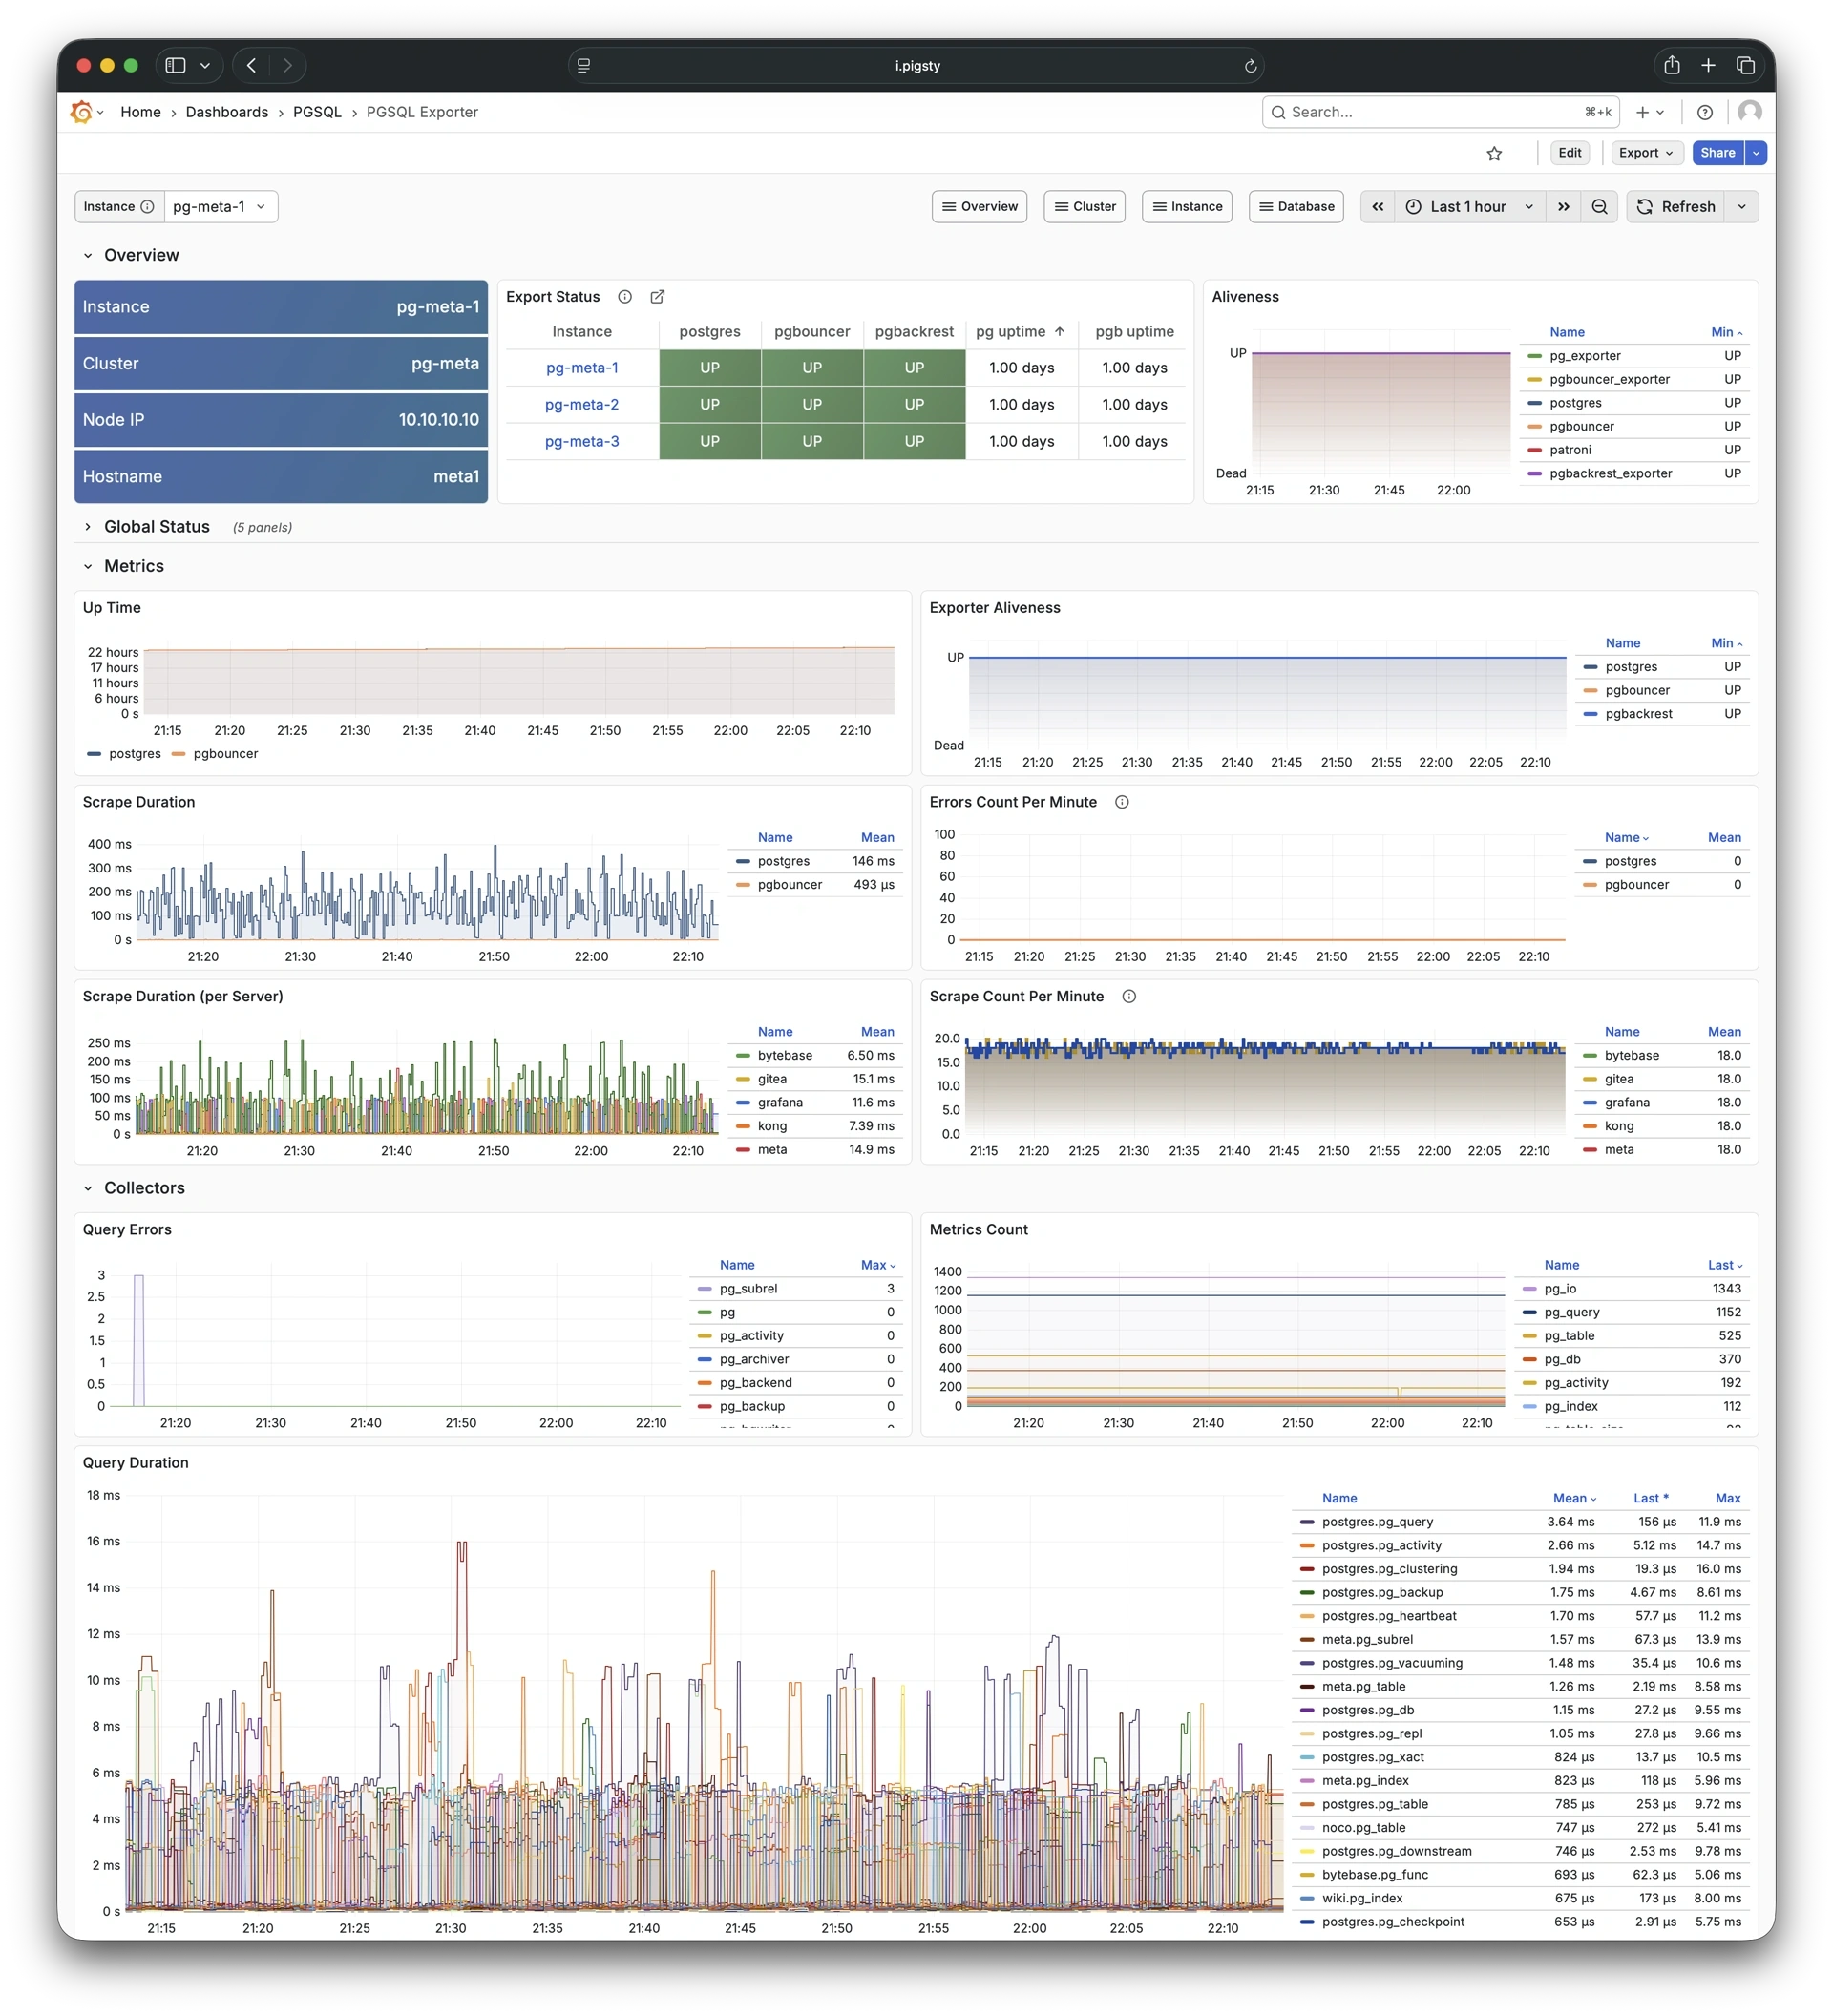This screenshot has height=2016, width=1833.
Task: View info tooltip on Errors Count Per Minute
Action: pos(1122,802)
